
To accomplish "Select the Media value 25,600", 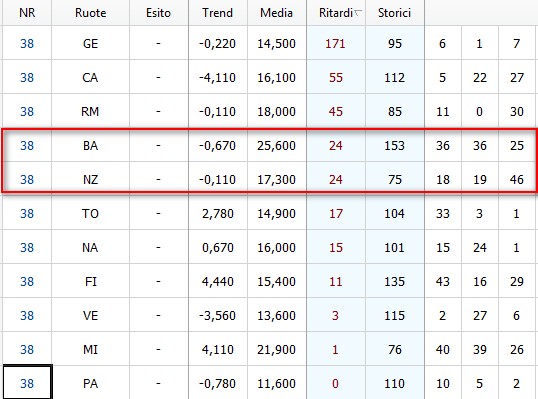I will (277, 145).
